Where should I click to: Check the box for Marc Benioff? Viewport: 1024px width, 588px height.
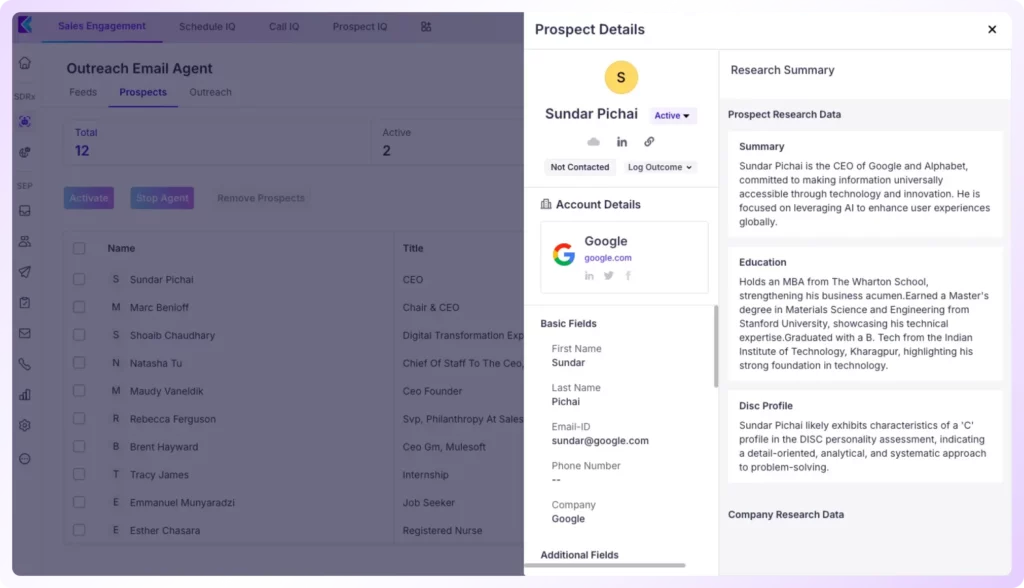[79, 307]
